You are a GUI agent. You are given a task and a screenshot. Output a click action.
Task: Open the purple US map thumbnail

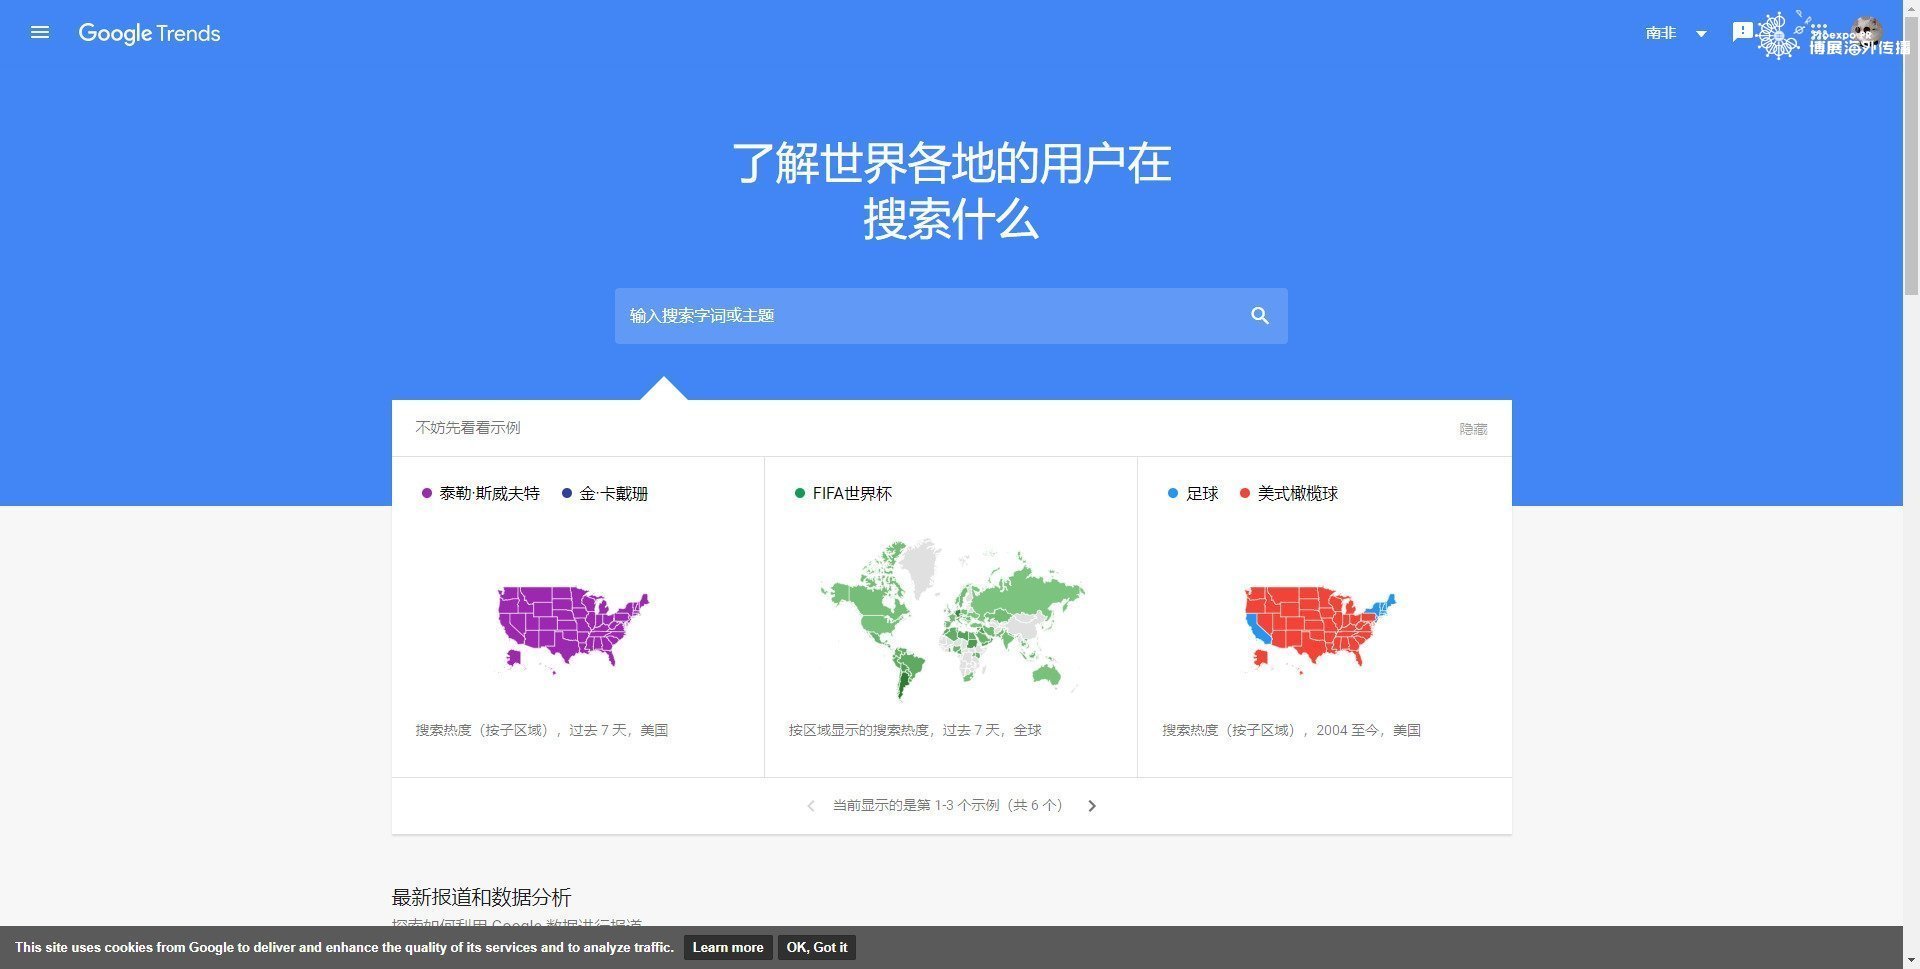(574, 630)
